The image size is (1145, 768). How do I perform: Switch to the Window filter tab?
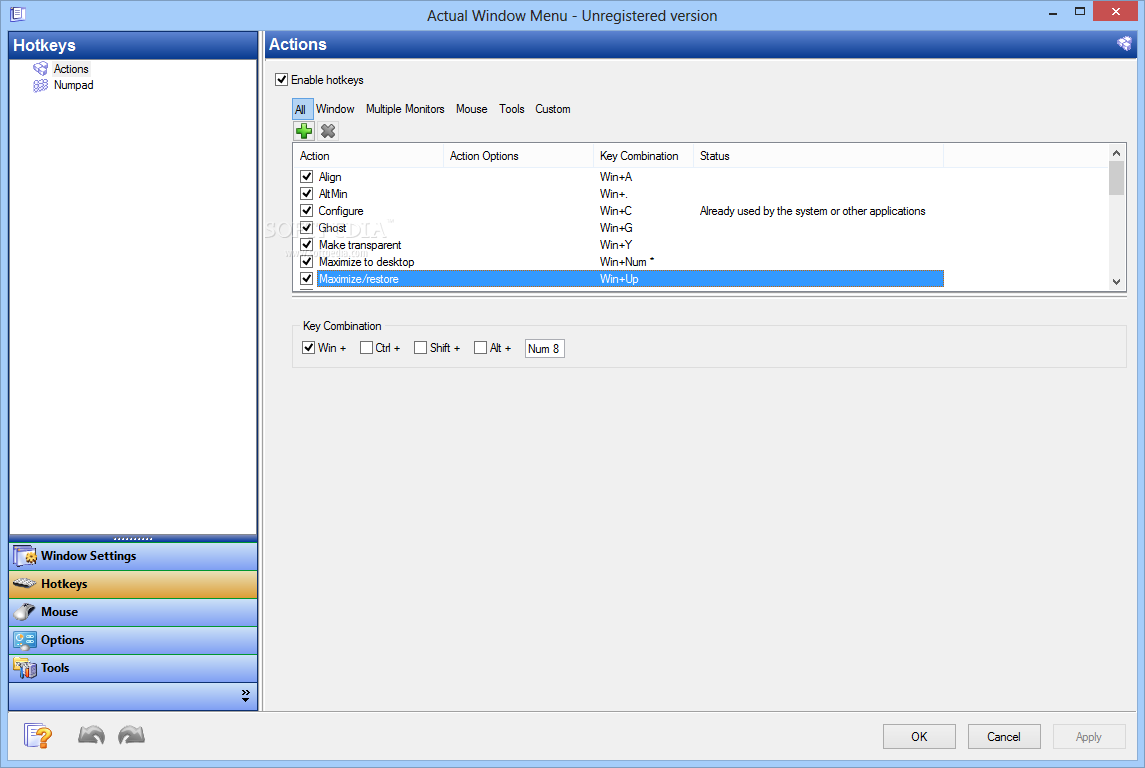click(x=335, y=109)
